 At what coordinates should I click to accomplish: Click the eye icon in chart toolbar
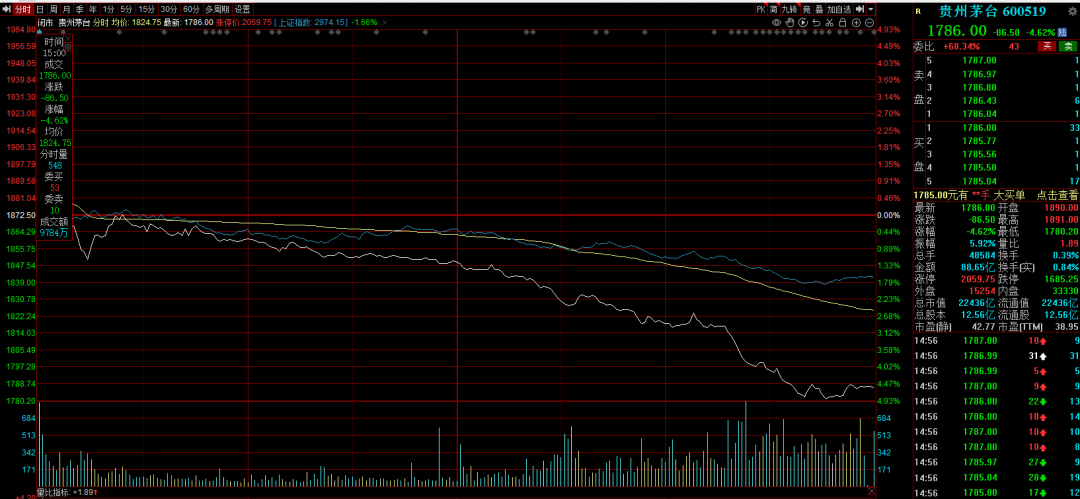[x=777, y=22]
